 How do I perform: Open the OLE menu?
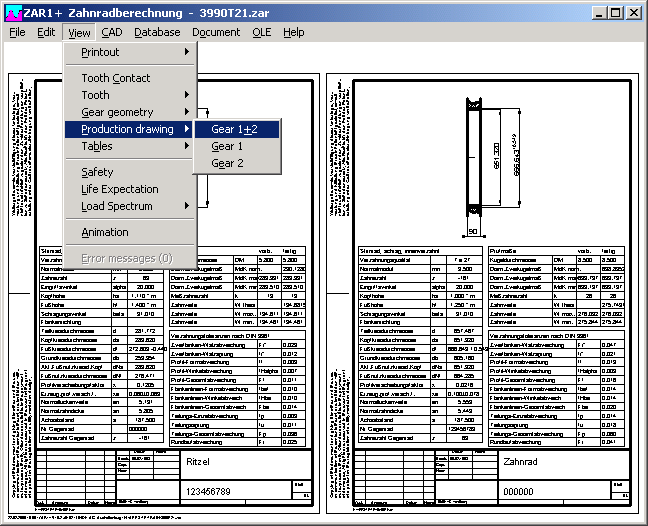click(x=261, y=32)
